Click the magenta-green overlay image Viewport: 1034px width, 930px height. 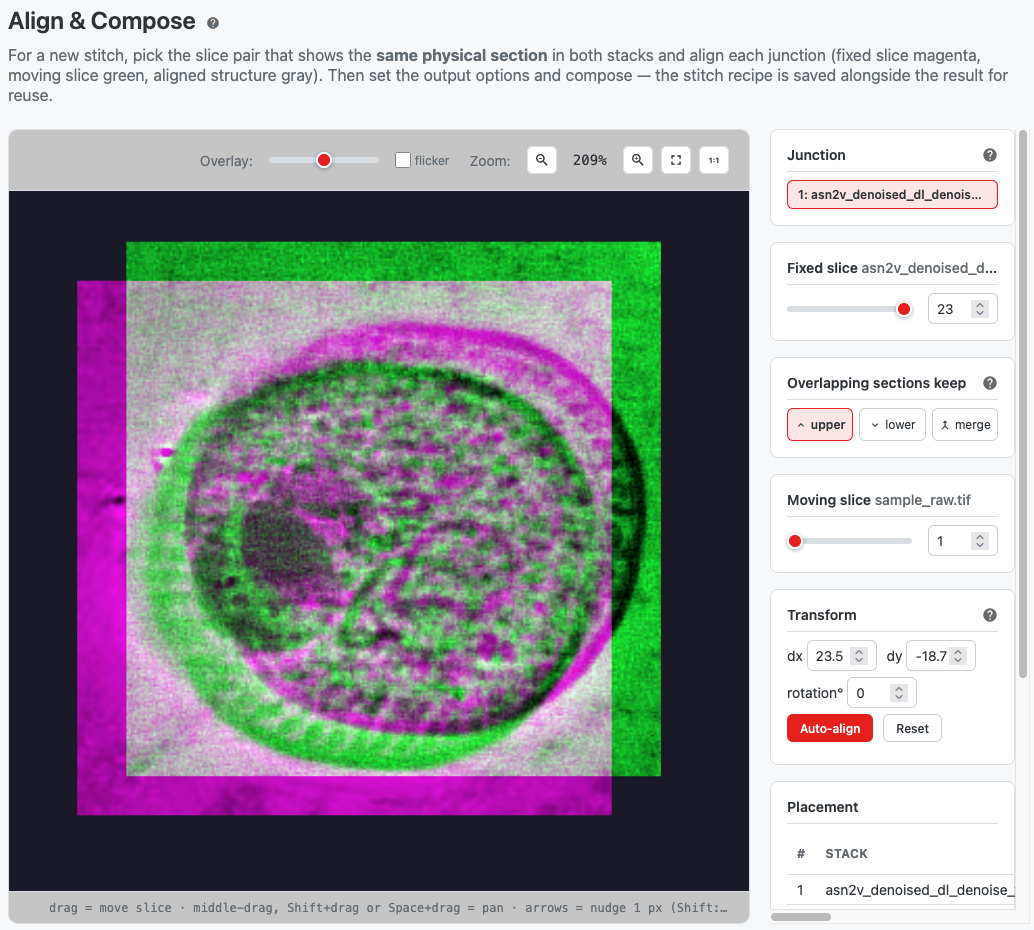(x=369, y=528)
